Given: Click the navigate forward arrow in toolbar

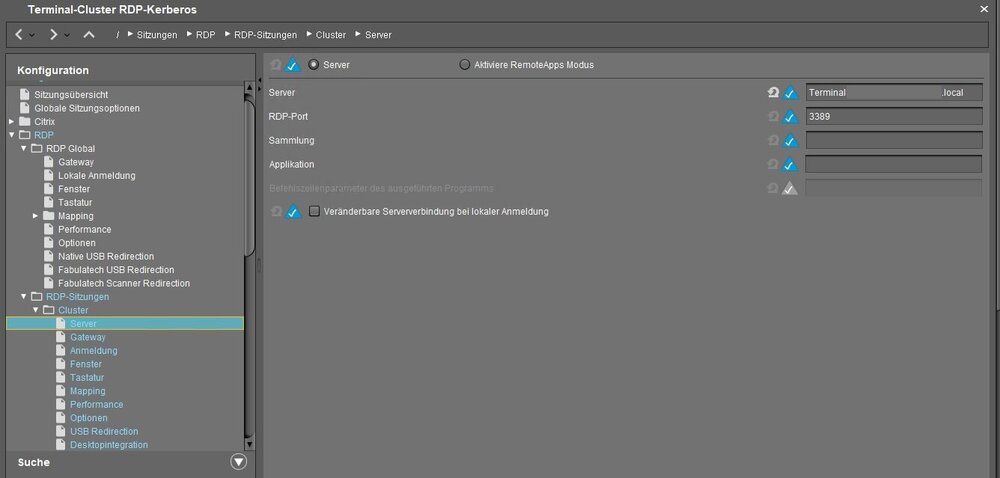Looking at the screenshot, I should coord(54,35).
